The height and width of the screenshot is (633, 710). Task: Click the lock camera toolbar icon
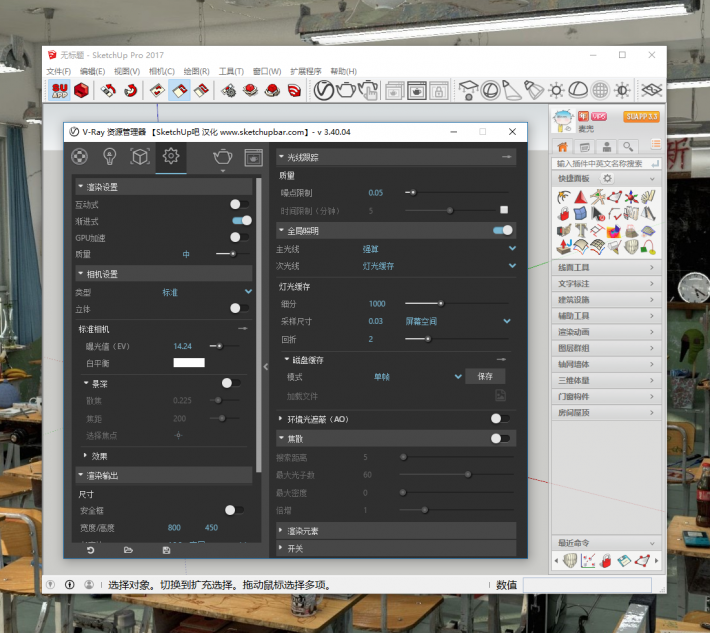click(x=439, y=91)
